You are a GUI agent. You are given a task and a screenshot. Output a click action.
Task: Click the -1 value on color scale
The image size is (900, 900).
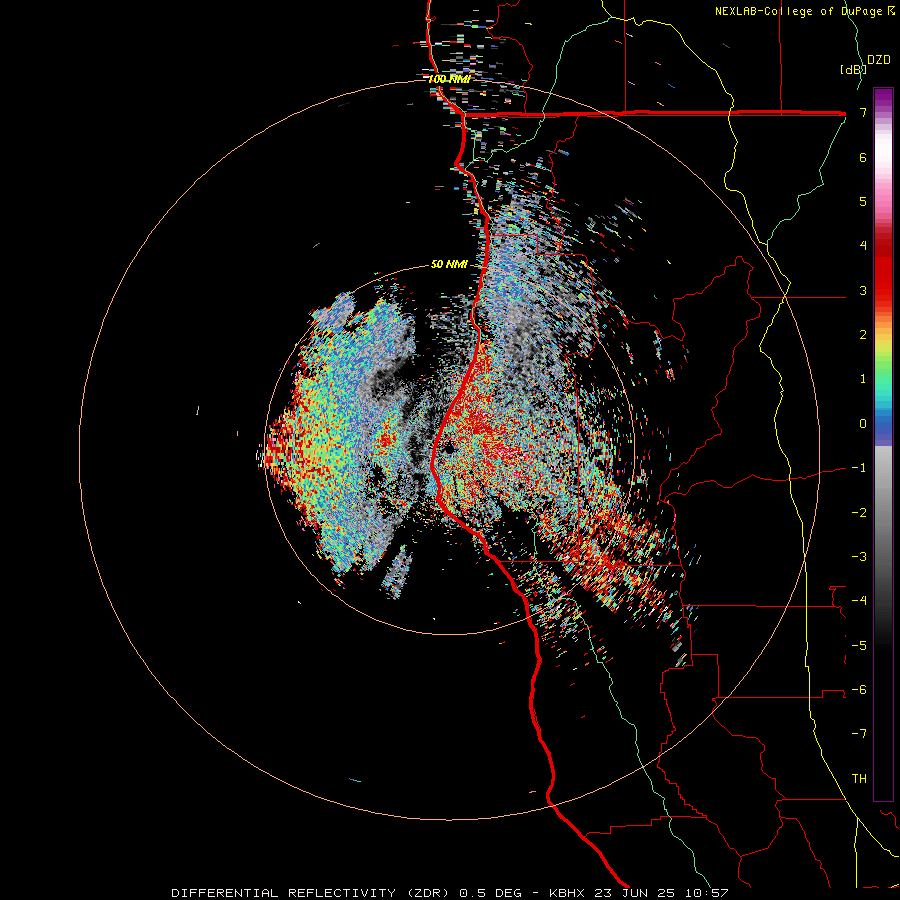point(859,468)
